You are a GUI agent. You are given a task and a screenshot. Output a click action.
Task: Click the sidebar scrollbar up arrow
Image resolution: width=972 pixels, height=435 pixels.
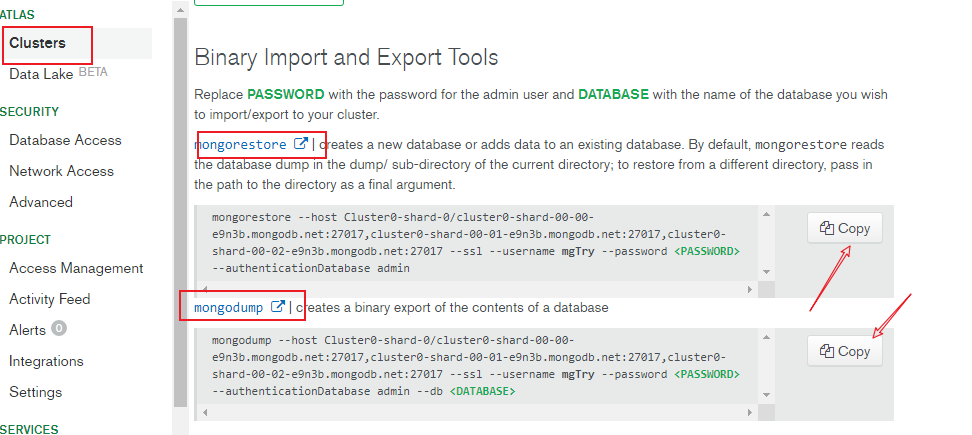pos(180,9)
